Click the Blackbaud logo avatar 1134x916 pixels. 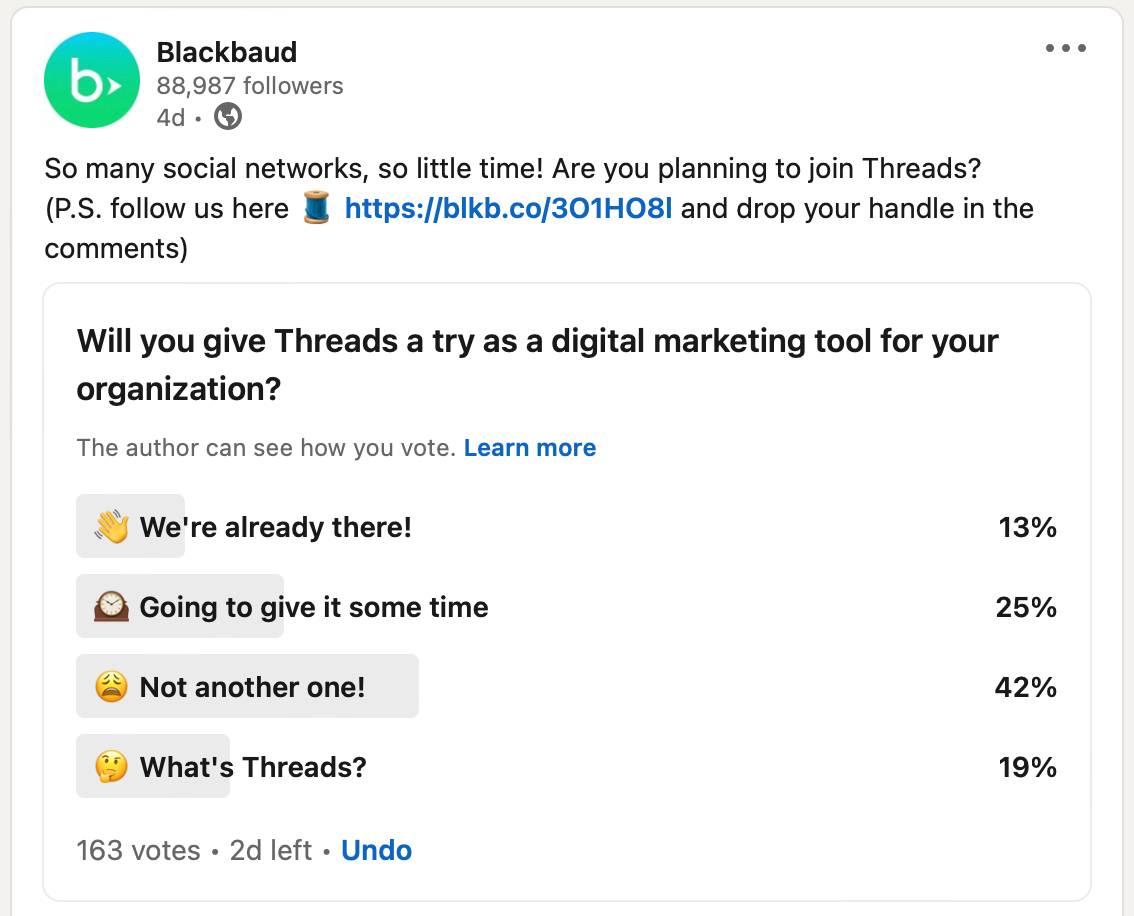coord(92,80)
